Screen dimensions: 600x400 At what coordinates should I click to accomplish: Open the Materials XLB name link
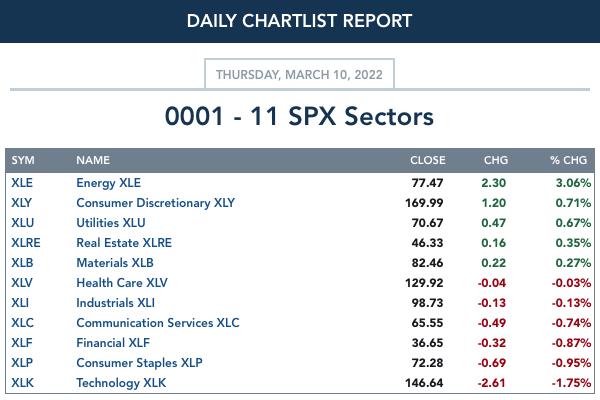point(115,263)
